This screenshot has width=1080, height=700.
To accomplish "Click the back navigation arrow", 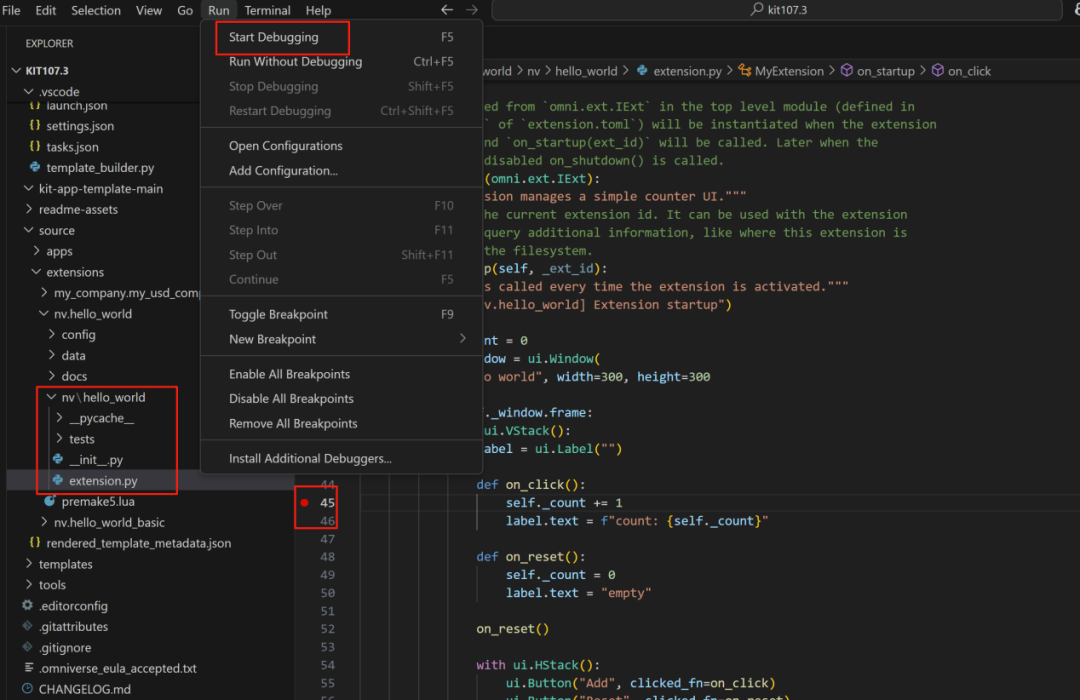I will click(x=447, y=10).
